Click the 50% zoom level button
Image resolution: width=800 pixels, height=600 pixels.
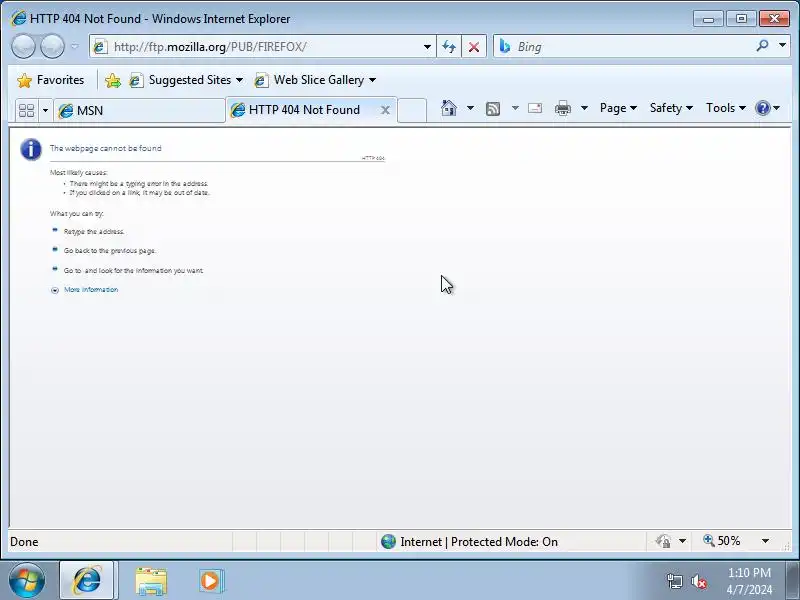pyautogui.click(x=721, y=541)
